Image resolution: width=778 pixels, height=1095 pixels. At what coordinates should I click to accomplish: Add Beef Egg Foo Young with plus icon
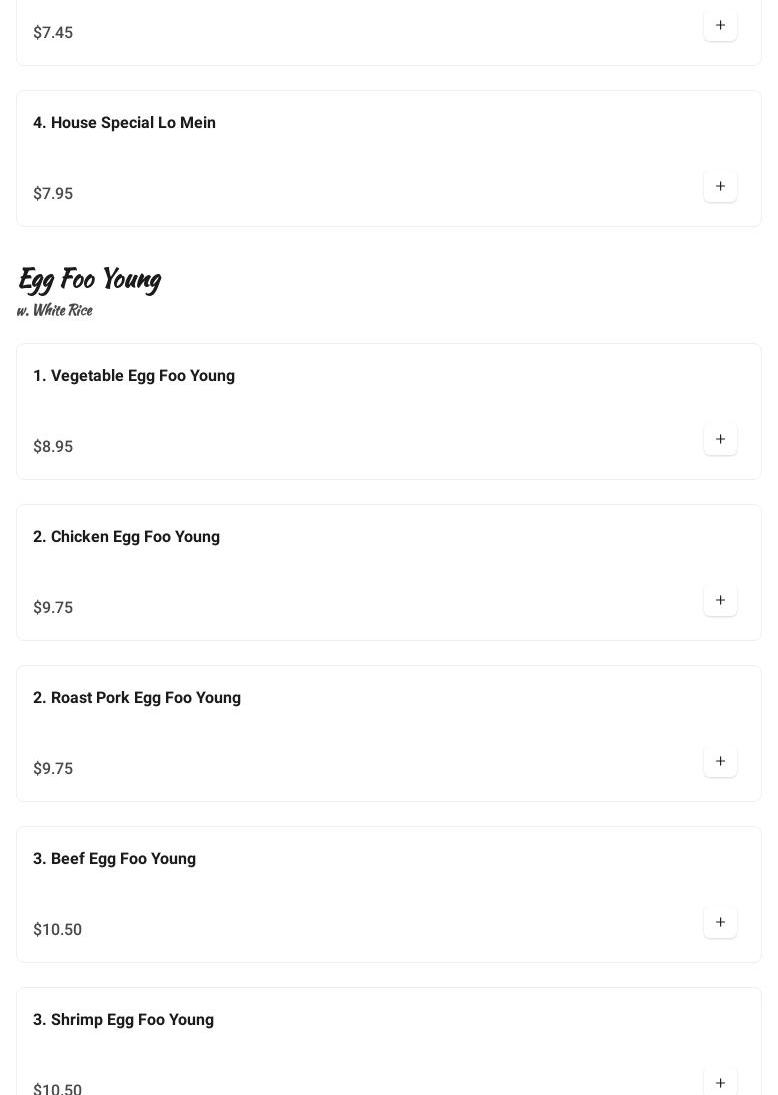pos(720,922)
